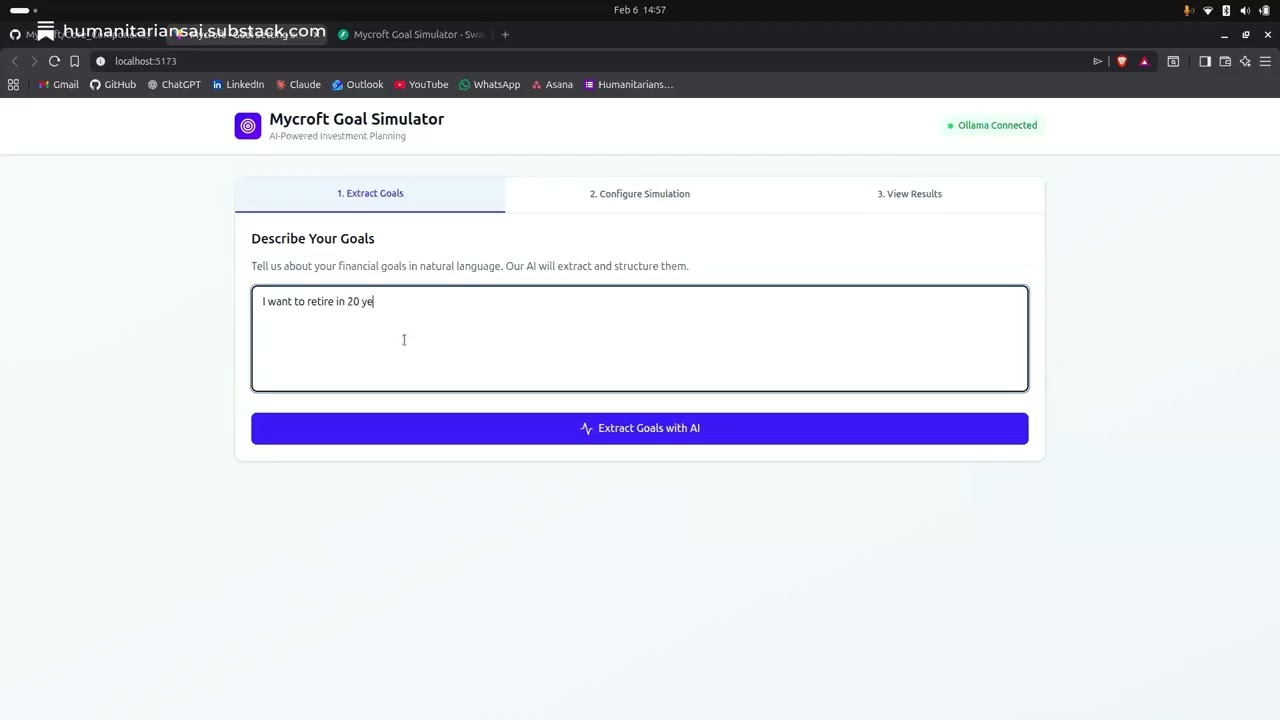Switch to 2. Configure Simulation tab
This screenshot has width=1280, height=720.
coord(640,194)
